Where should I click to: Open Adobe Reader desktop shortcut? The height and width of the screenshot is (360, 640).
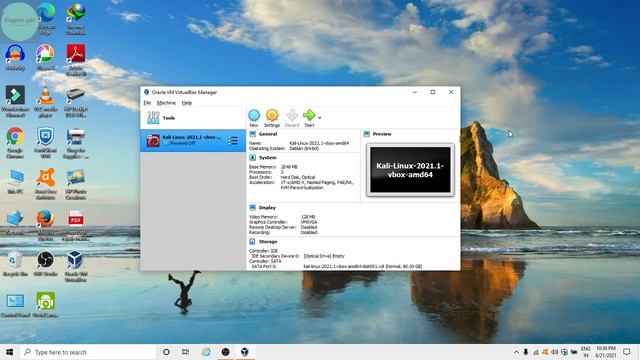click(x=76, y=60)
